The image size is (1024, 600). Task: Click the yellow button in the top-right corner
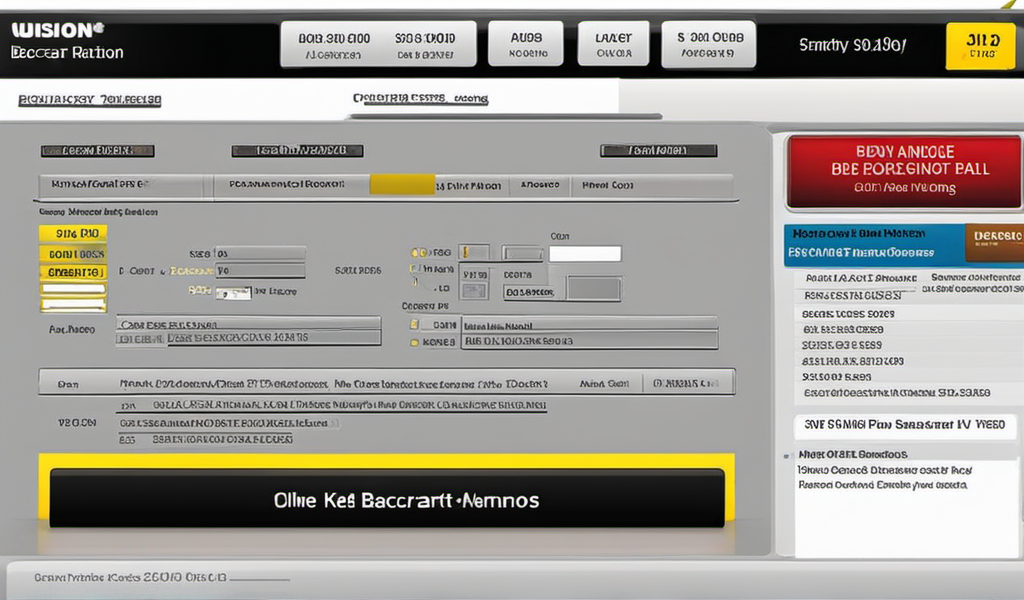coord(973,46)
